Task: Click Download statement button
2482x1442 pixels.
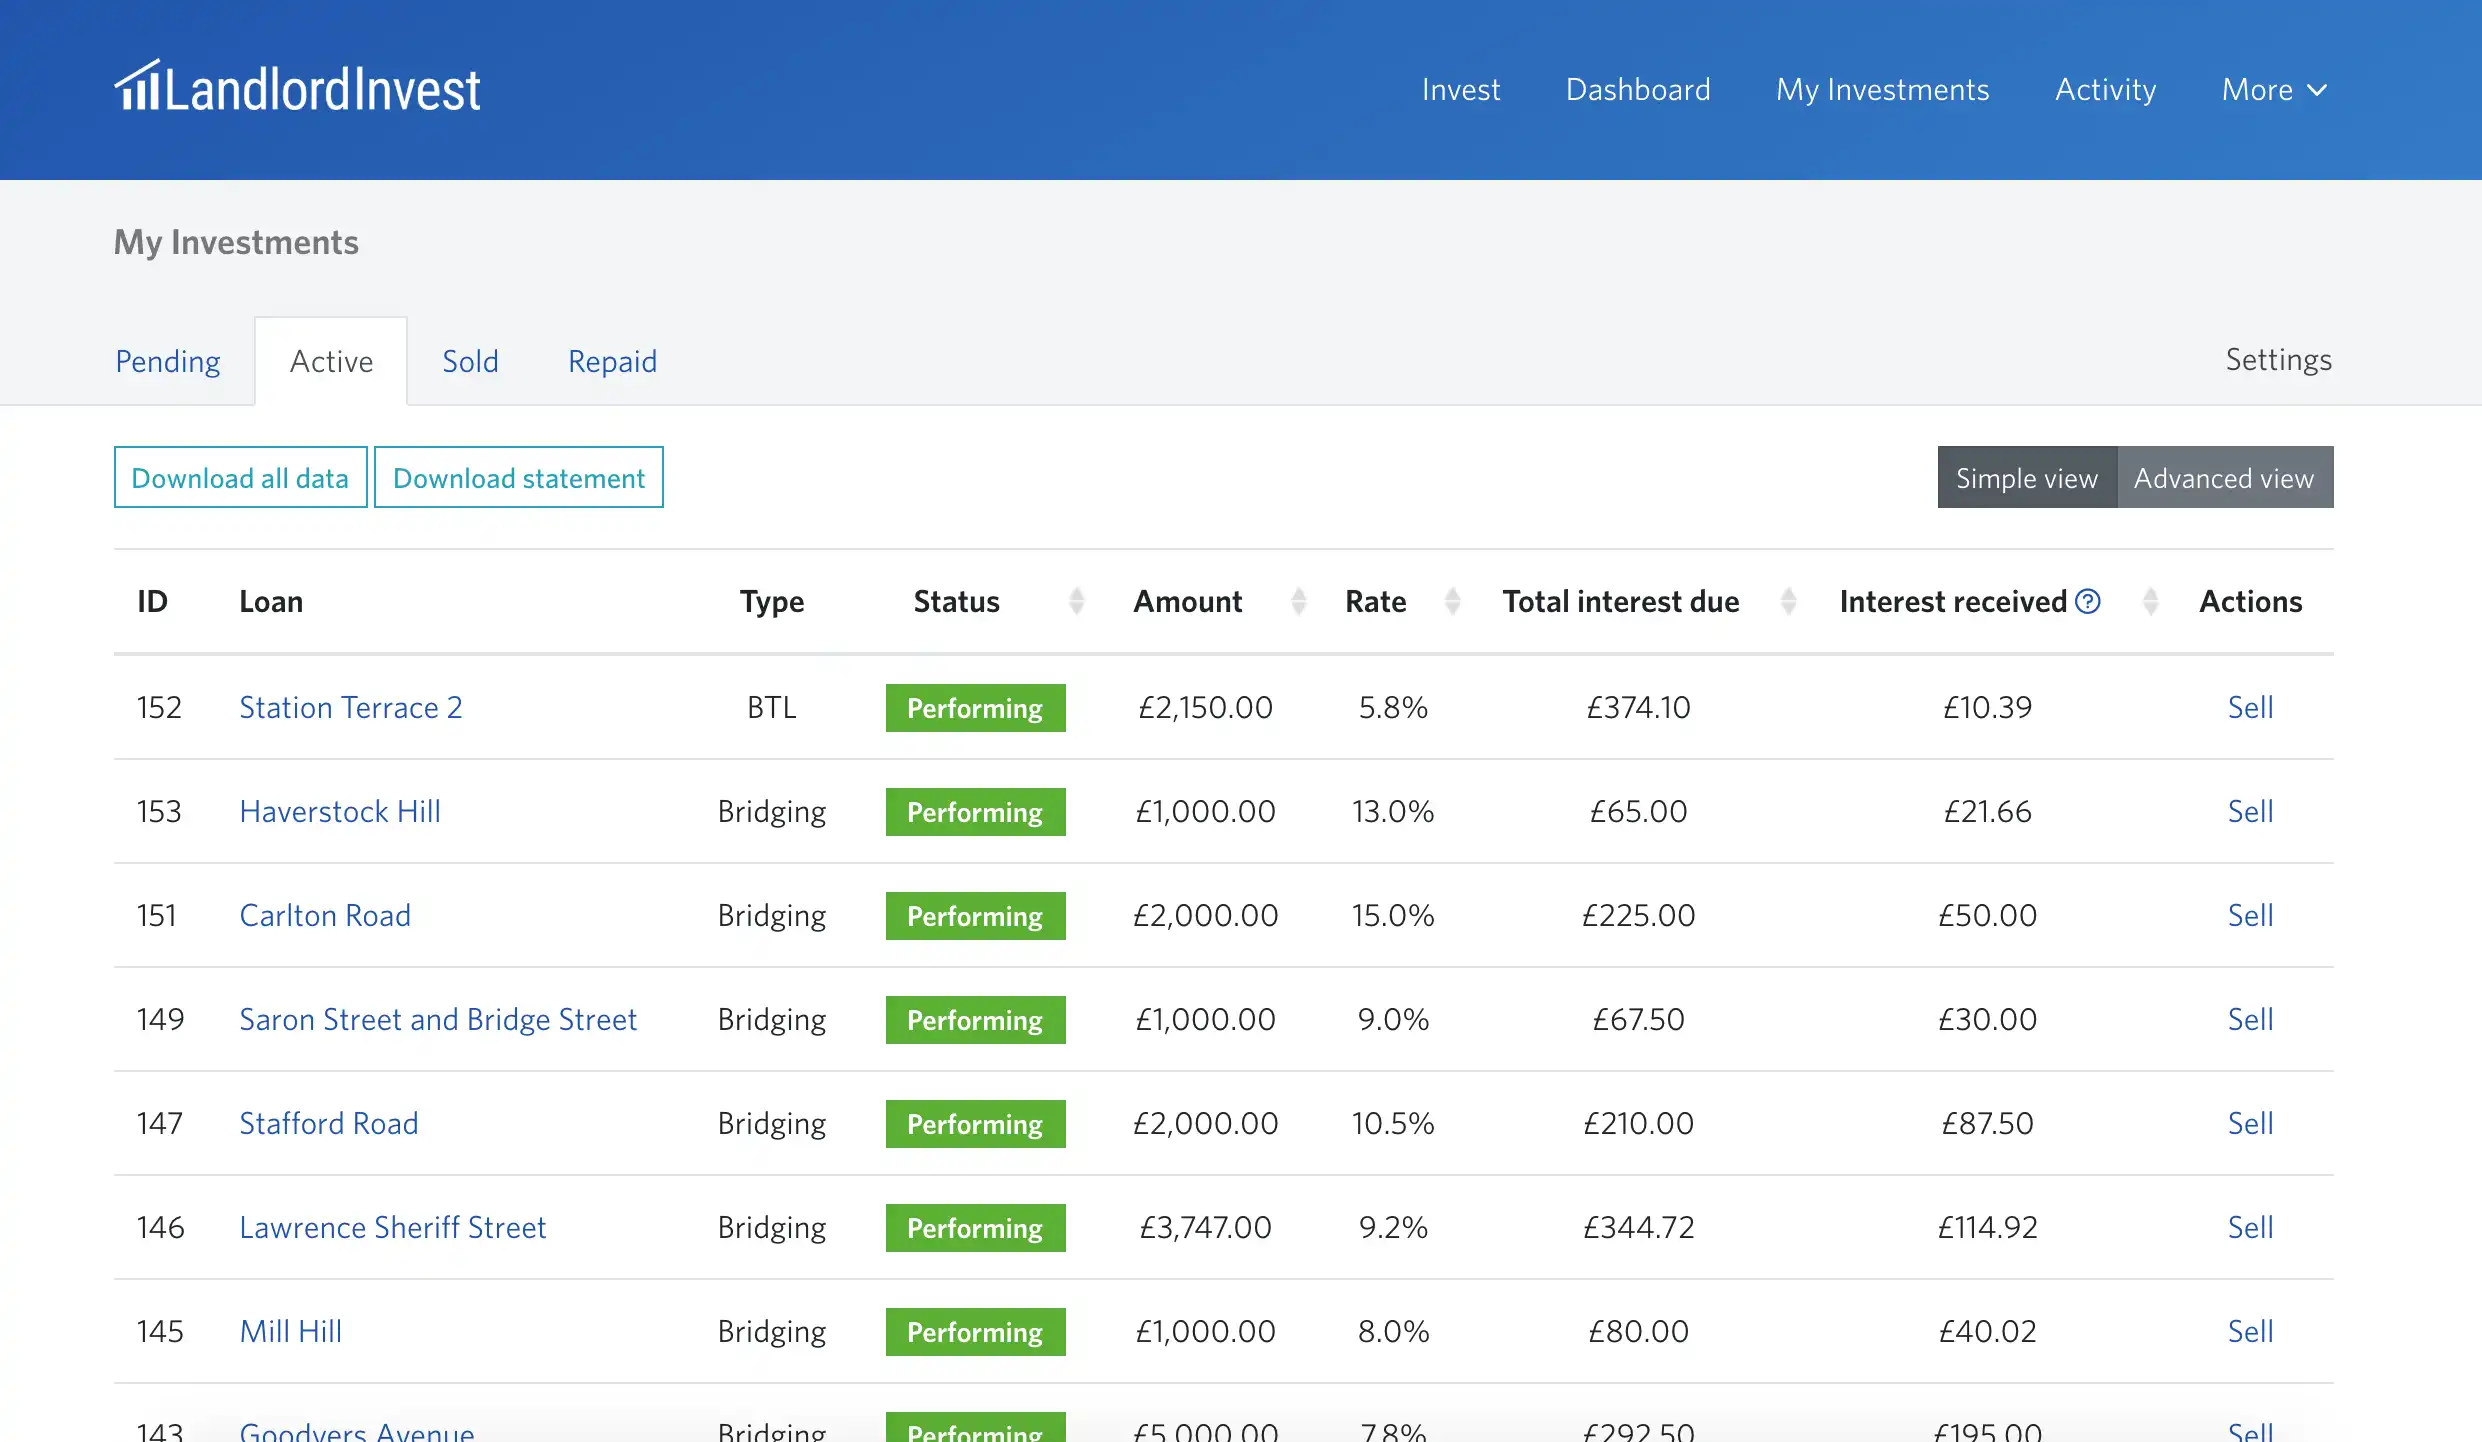Action: (x=519, y=477)
